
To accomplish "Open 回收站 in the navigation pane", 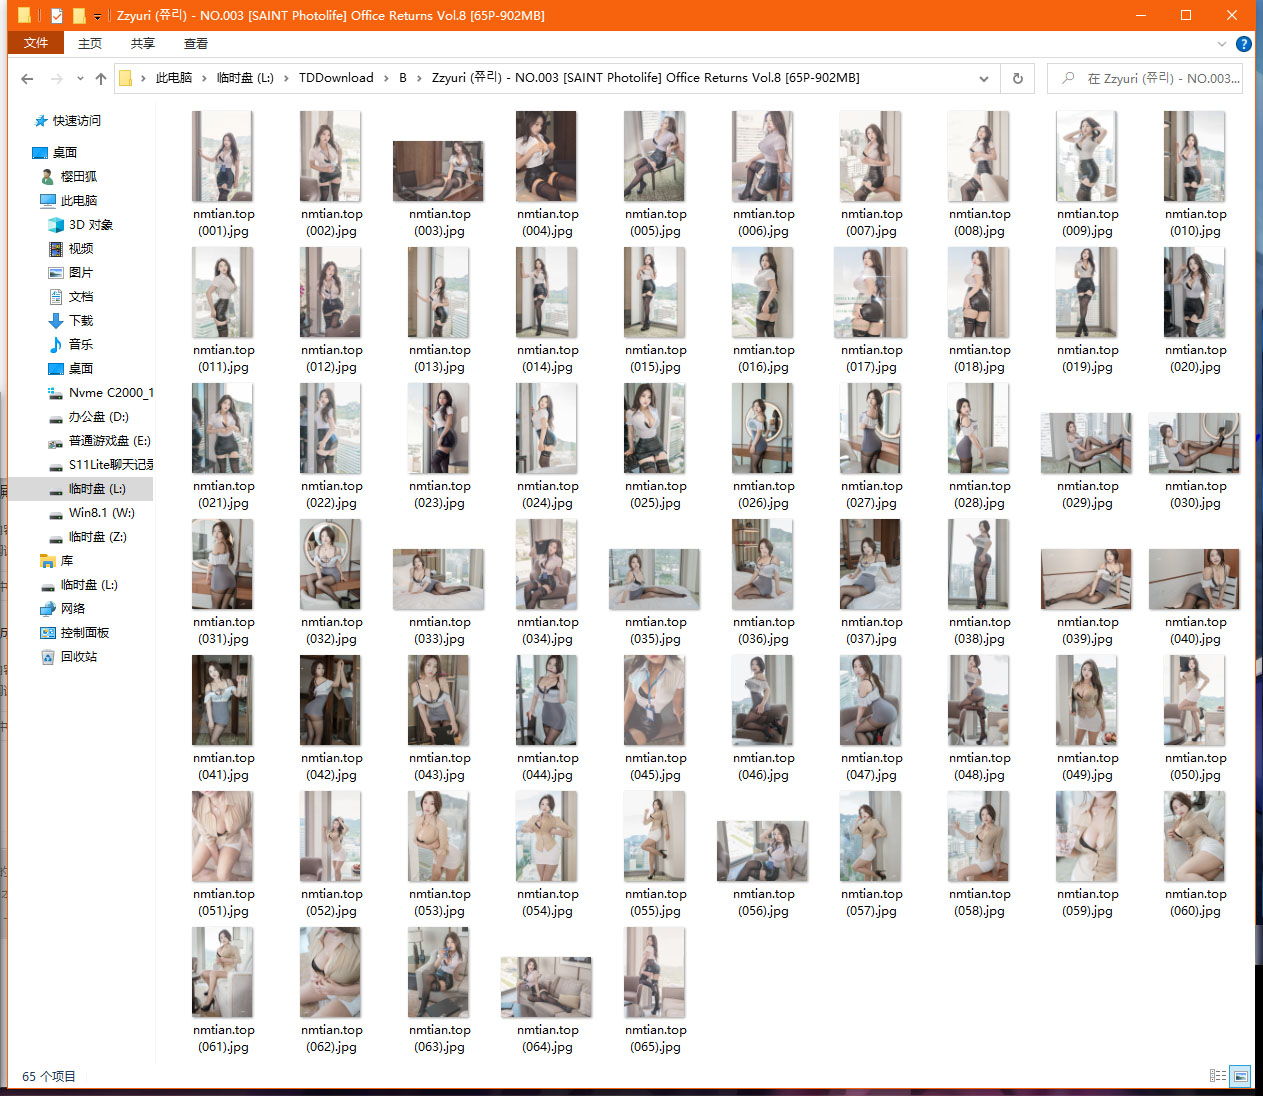I will tap(78, 657).
